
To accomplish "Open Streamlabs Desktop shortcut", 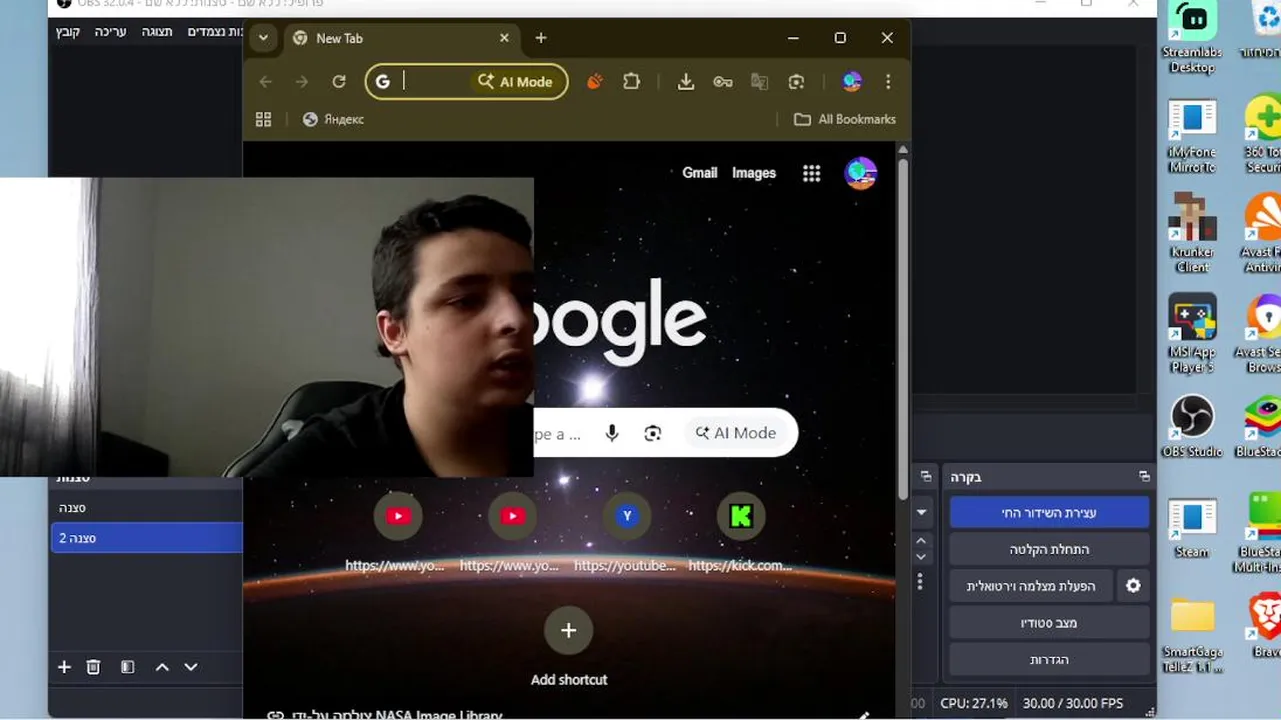I will coord(1192,37).
